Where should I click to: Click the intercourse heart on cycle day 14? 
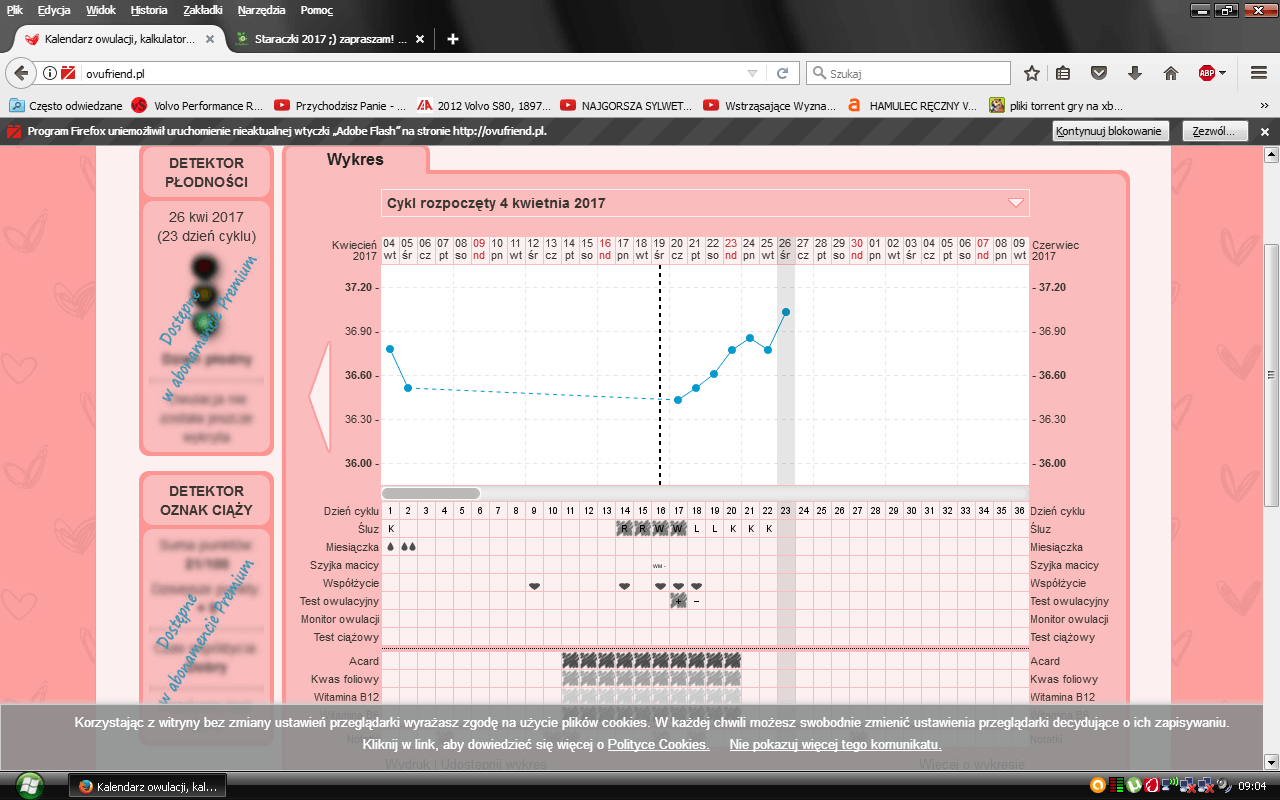[x=624, y=585]
